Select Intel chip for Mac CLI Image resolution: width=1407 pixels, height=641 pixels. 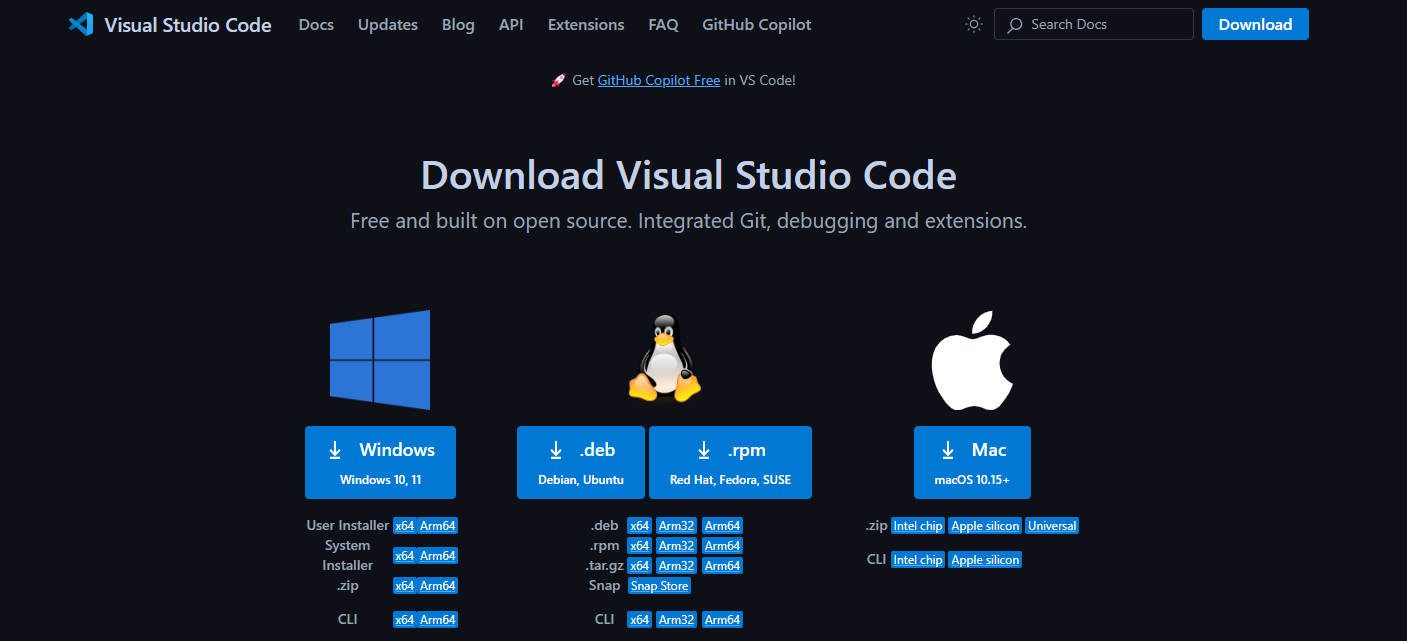[918, 560]
